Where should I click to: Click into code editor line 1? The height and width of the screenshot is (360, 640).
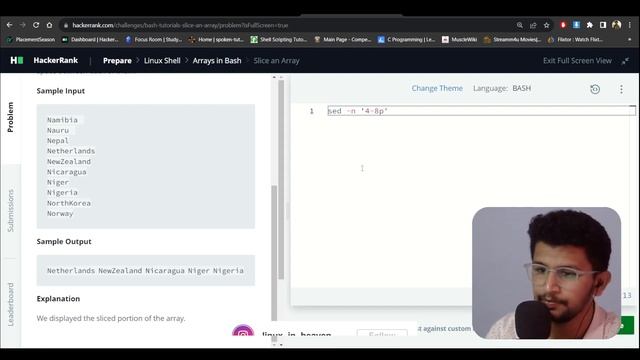point(481,111)
